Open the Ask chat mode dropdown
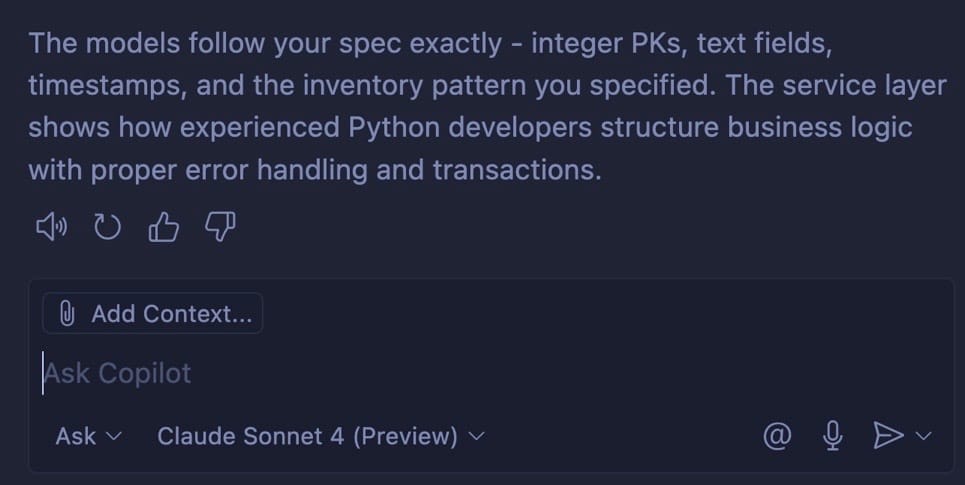965x485 pixels. tap(88, 436)
